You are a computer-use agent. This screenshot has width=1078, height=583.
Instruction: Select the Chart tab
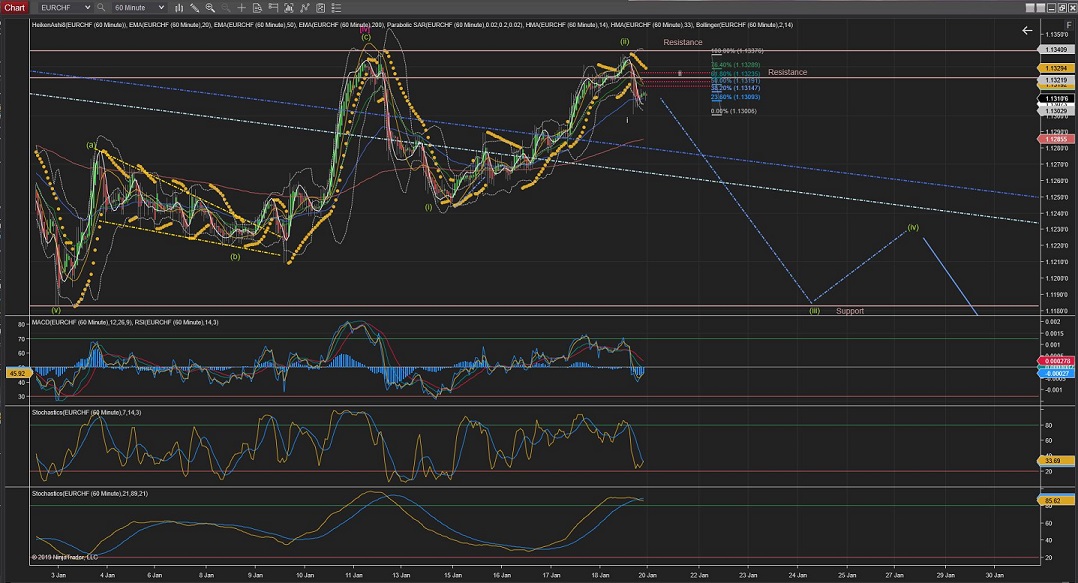pyautogui.click(x=15, y=7)
